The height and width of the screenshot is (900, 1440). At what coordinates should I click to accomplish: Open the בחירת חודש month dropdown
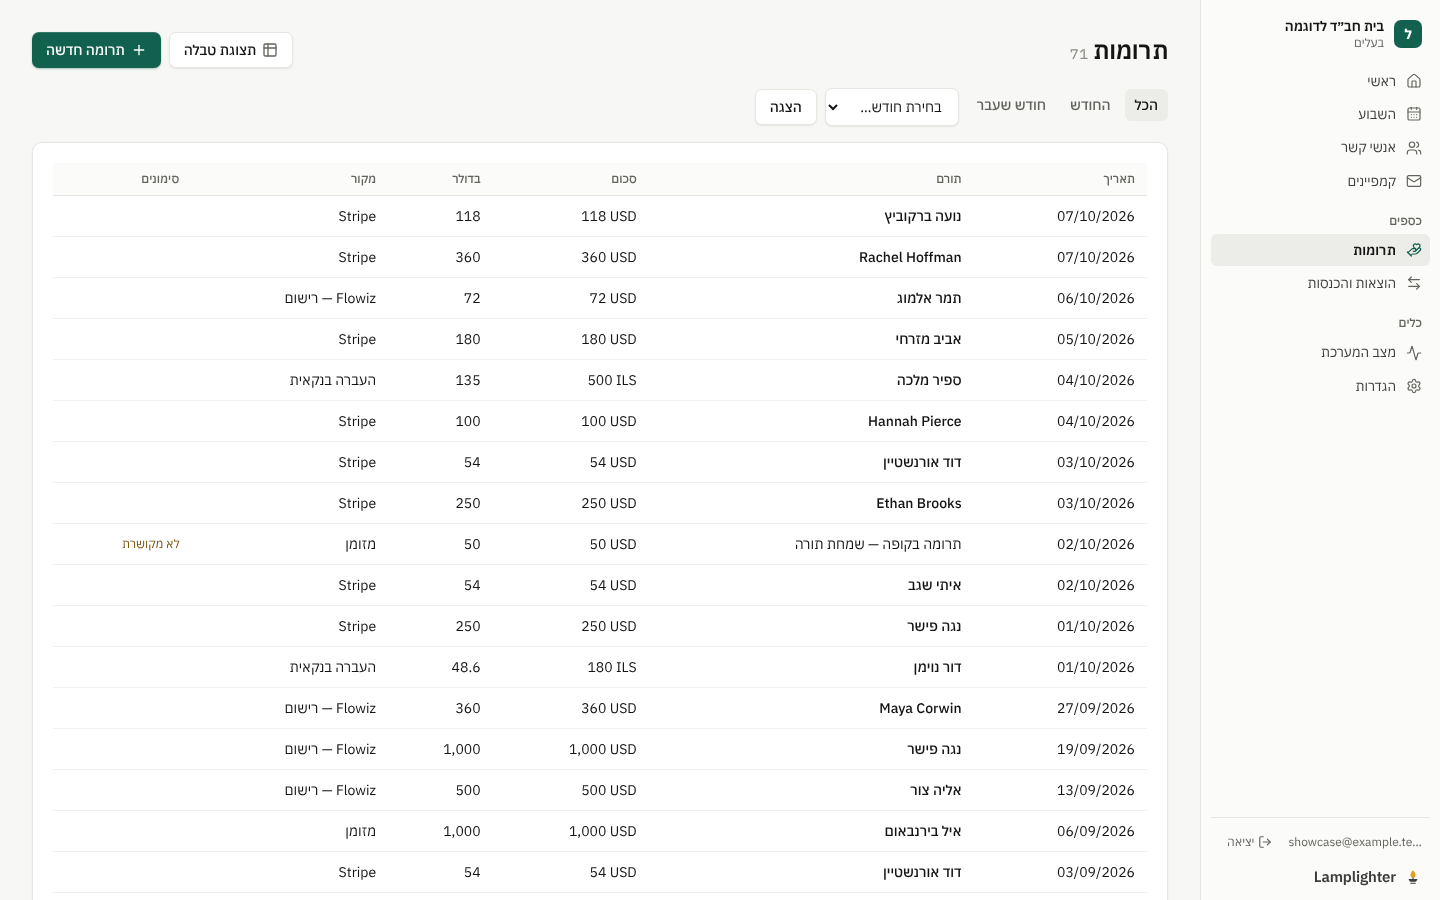click(x=892, y=107)
